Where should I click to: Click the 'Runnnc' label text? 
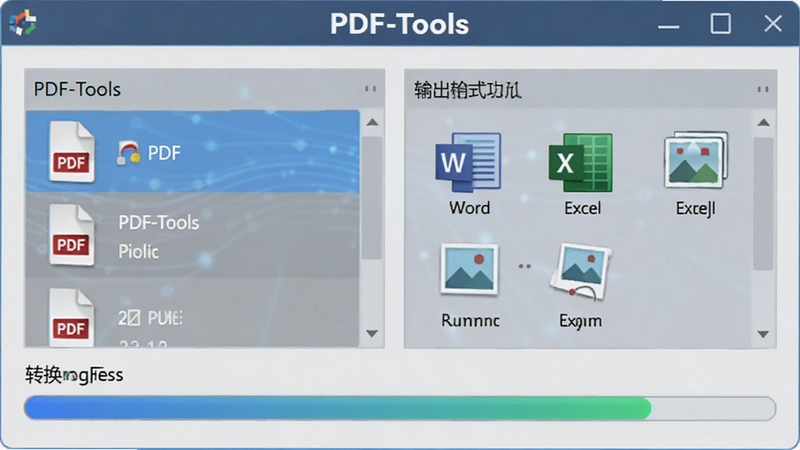point(470,320)
